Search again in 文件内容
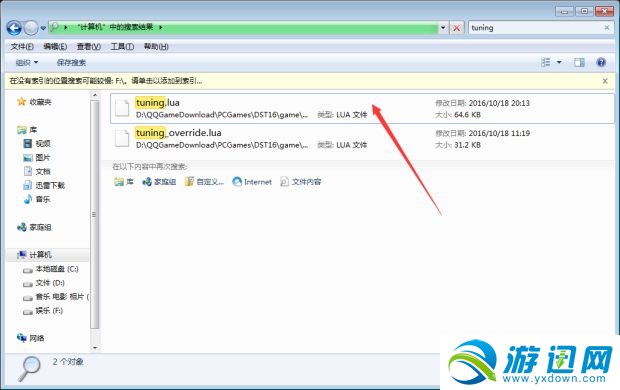This screenshot has height=390, width=620. coord(301,182)
